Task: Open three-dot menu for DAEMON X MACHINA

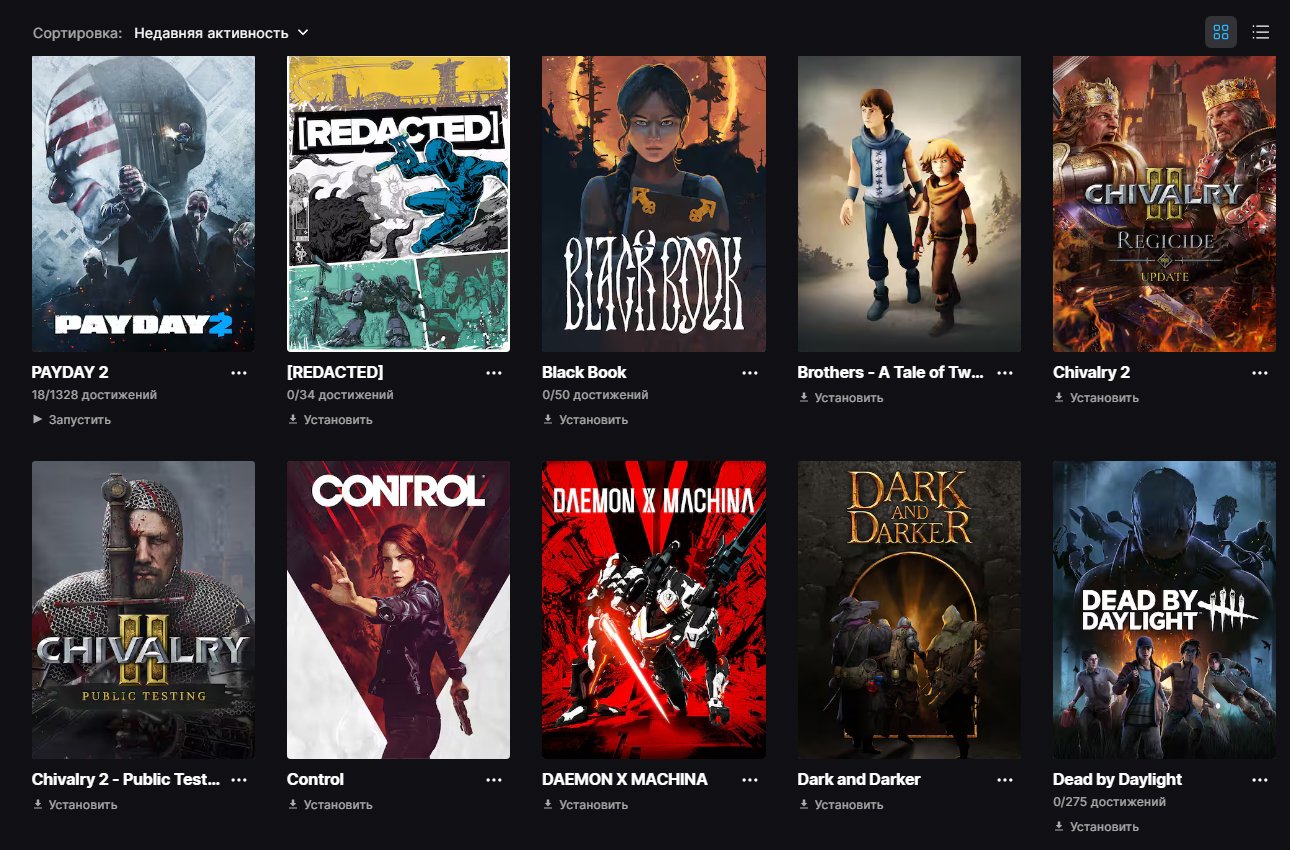Action: 750,780
